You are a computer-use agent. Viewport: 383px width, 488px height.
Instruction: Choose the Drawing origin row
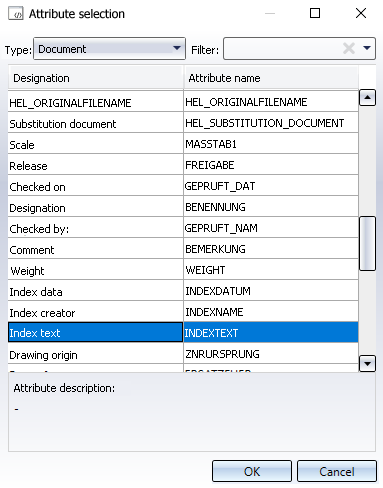point(183,354)
